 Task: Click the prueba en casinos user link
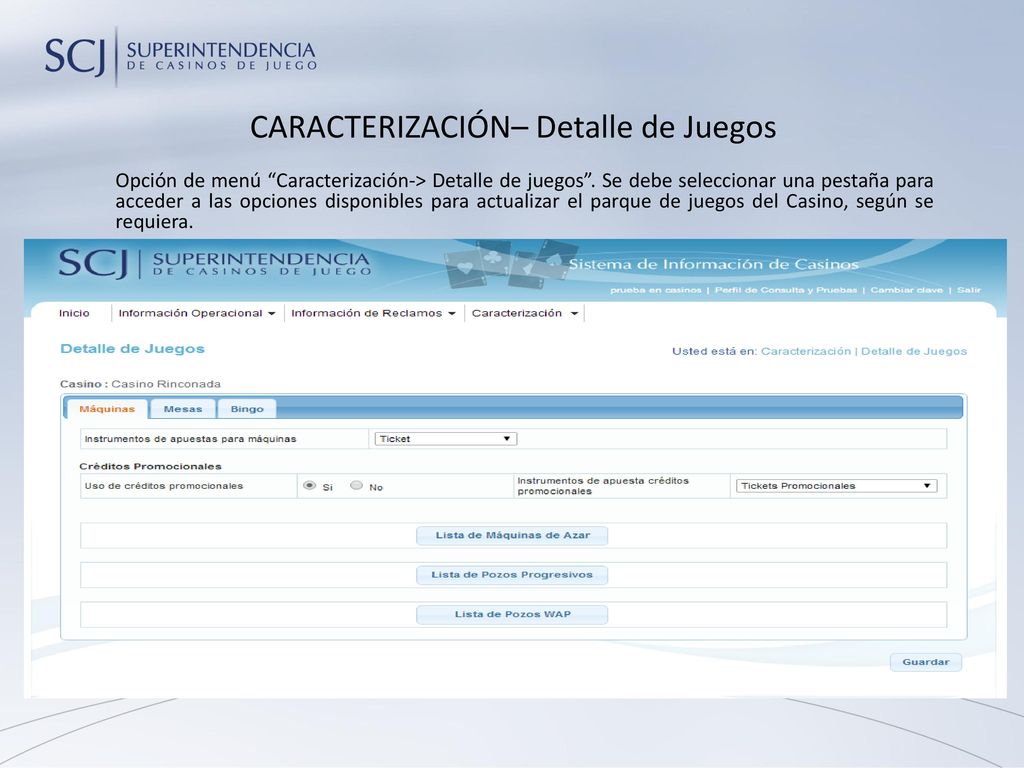pos(656,290)
